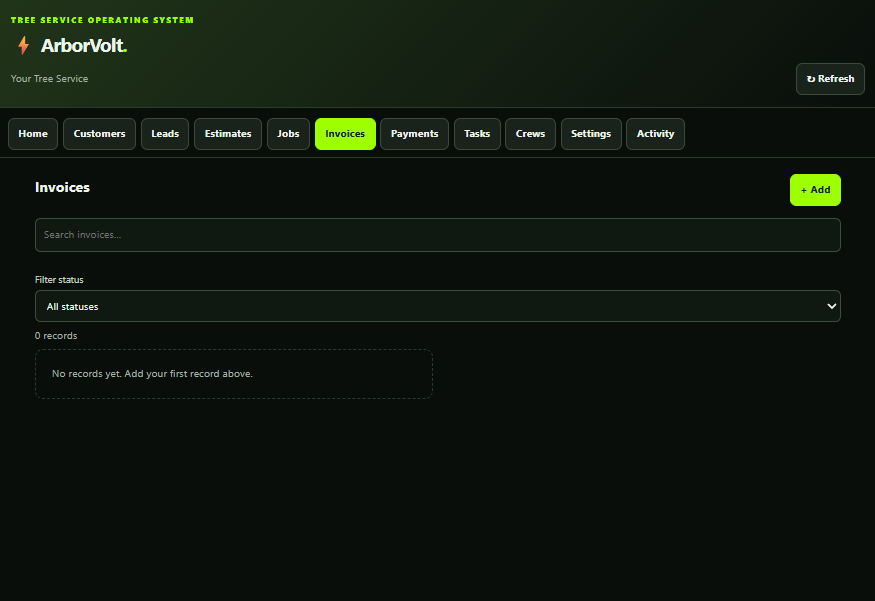Focus the Search invoices field

click(438, 235)
